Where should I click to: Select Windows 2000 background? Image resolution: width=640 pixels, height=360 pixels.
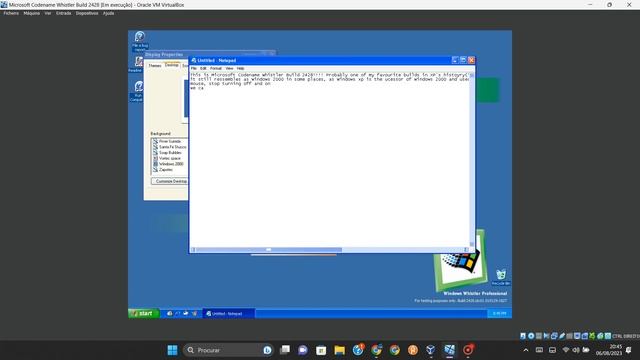170,164
